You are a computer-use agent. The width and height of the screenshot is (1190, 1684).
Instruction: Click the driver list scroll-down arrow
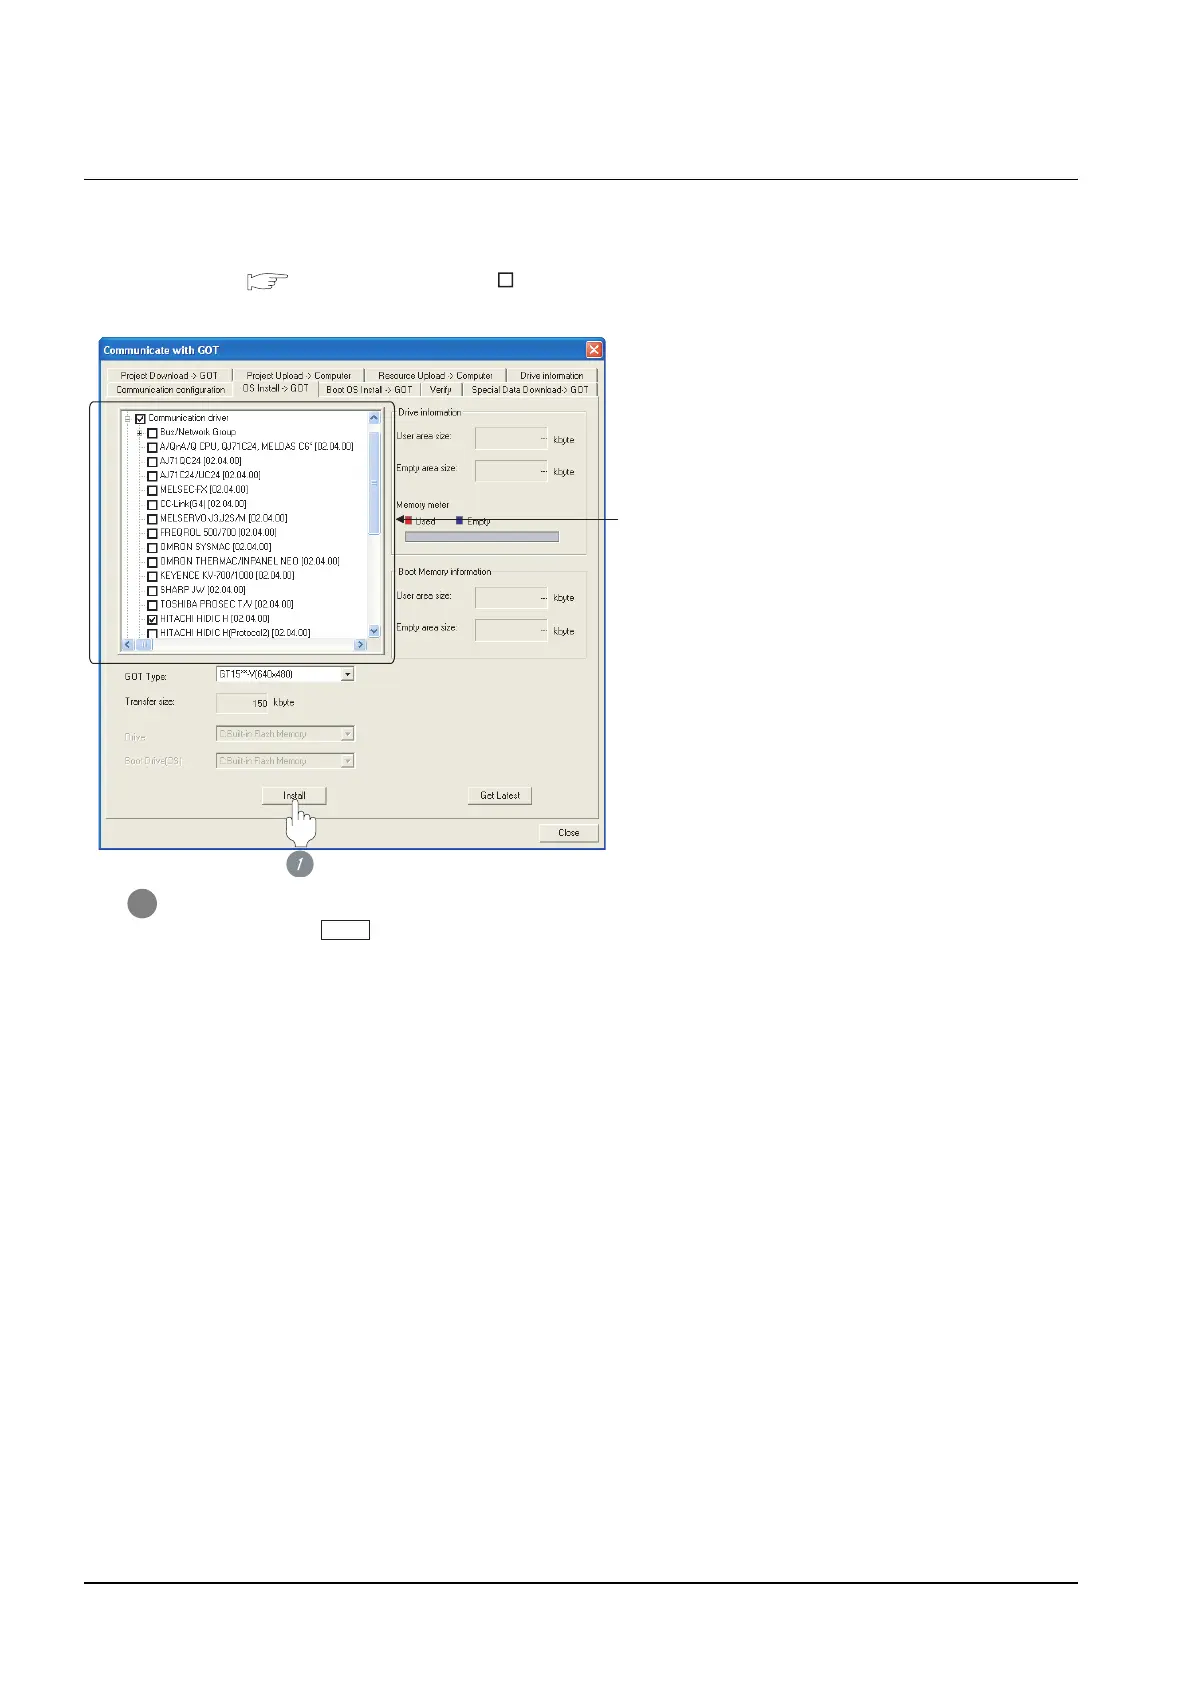tap(375, 631)
